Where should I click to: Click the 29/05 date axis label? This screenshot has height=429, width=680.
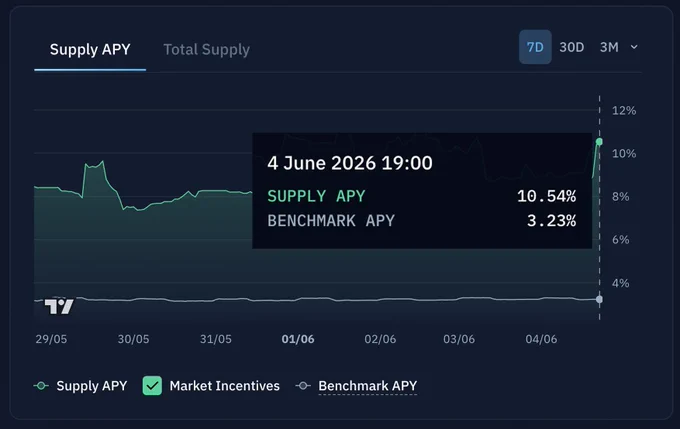click(x=51, y=339)
